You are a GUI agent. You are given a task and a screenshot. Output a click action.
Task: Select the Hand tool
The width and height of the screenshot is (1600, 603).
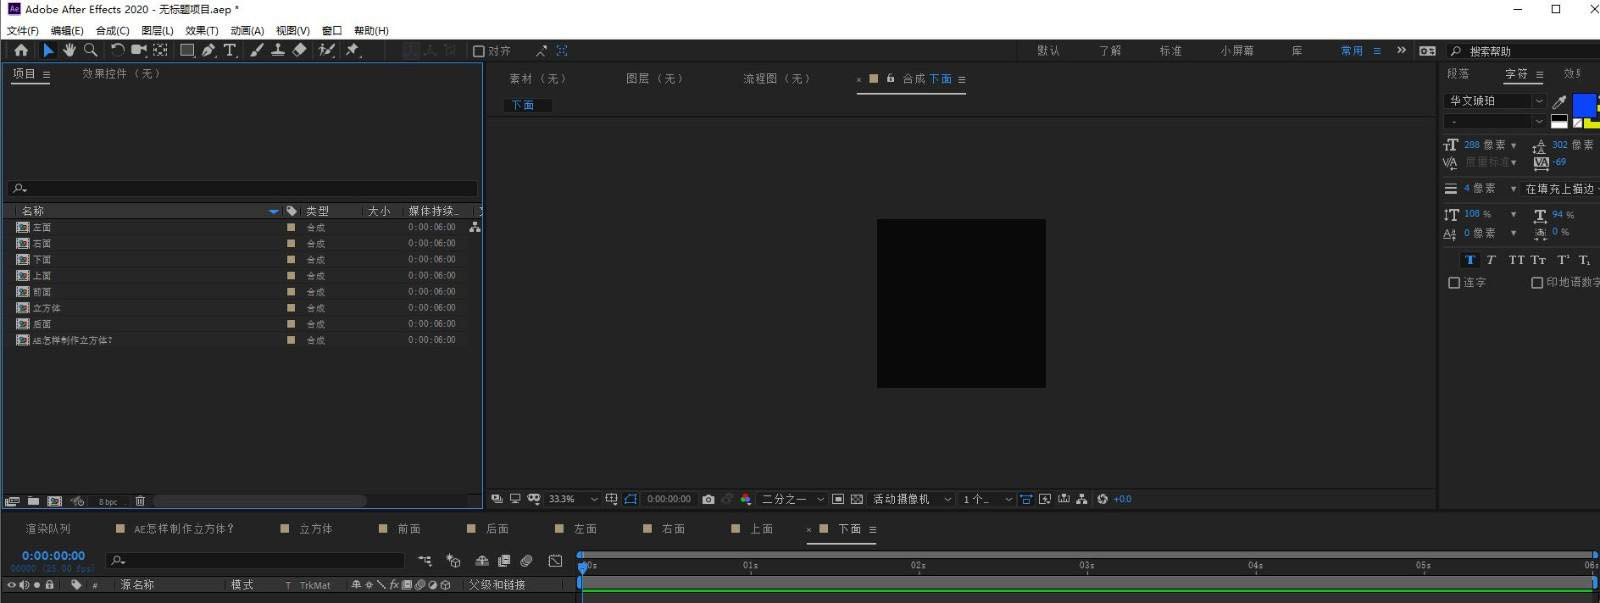point(69,50)
